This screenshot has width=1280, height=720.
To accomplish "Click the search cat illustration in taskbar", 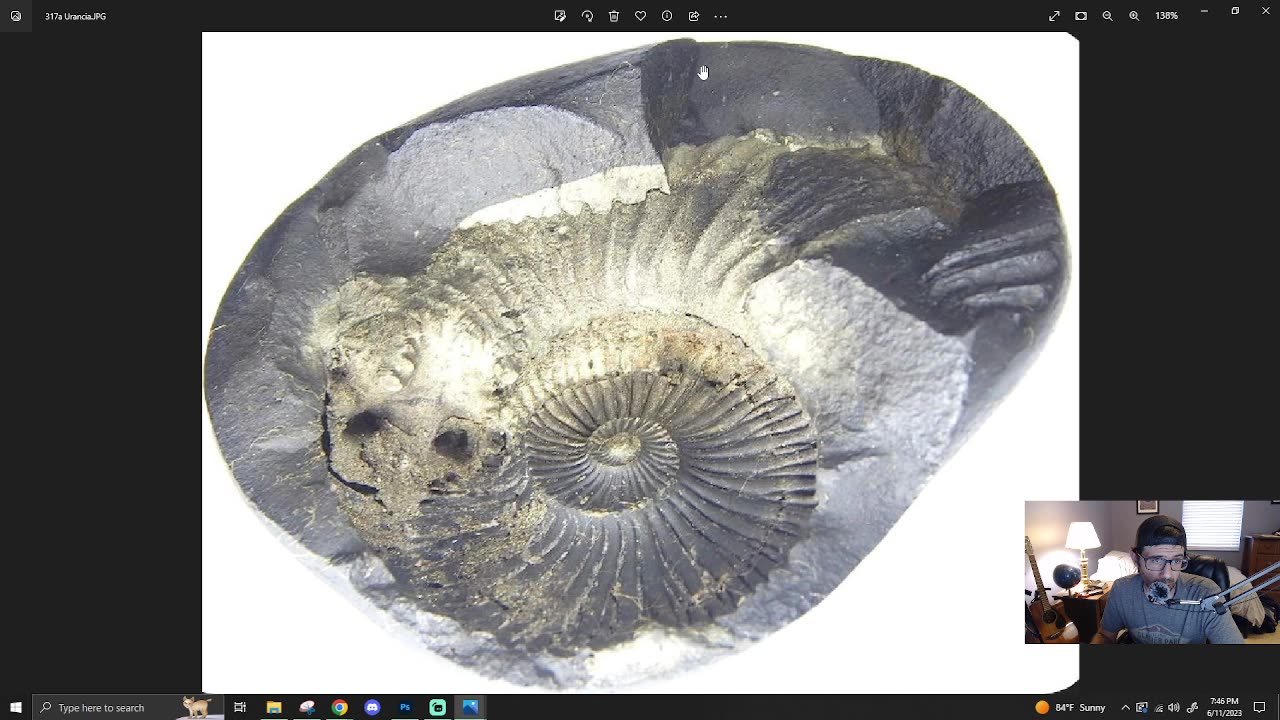I will [197, 707].
